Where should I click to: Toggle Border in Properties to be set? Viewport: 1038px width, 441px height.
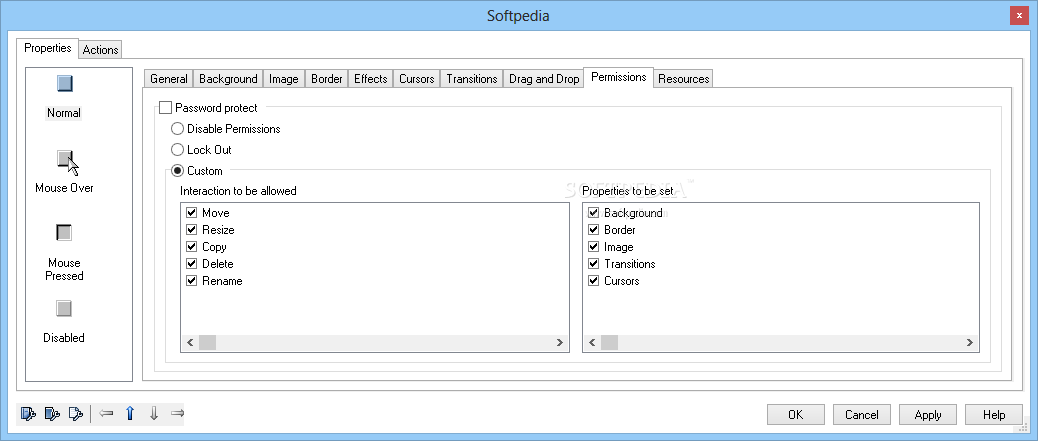(x=594, y=230)
